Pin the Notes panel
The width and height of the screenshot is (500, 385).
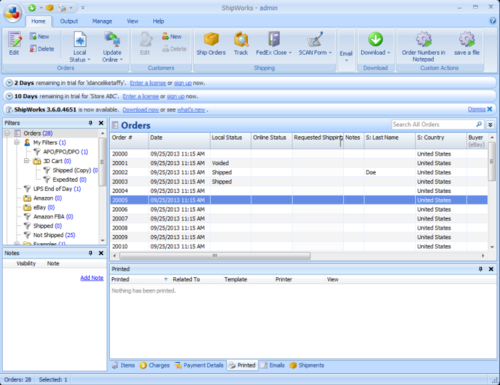(x=90, y=253)
